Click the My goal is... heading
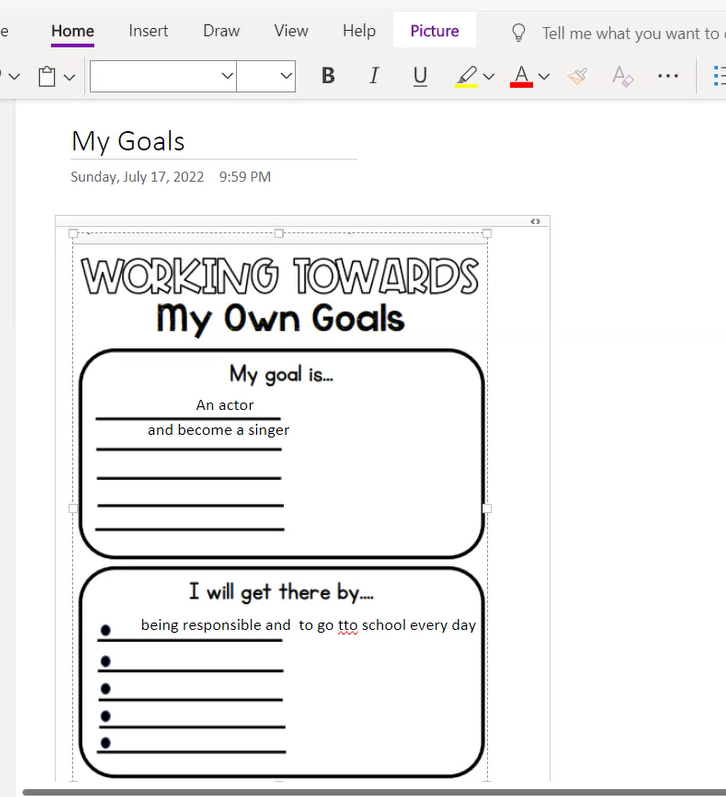The height and width of the screenshot is (797, 726). (281, 375)
